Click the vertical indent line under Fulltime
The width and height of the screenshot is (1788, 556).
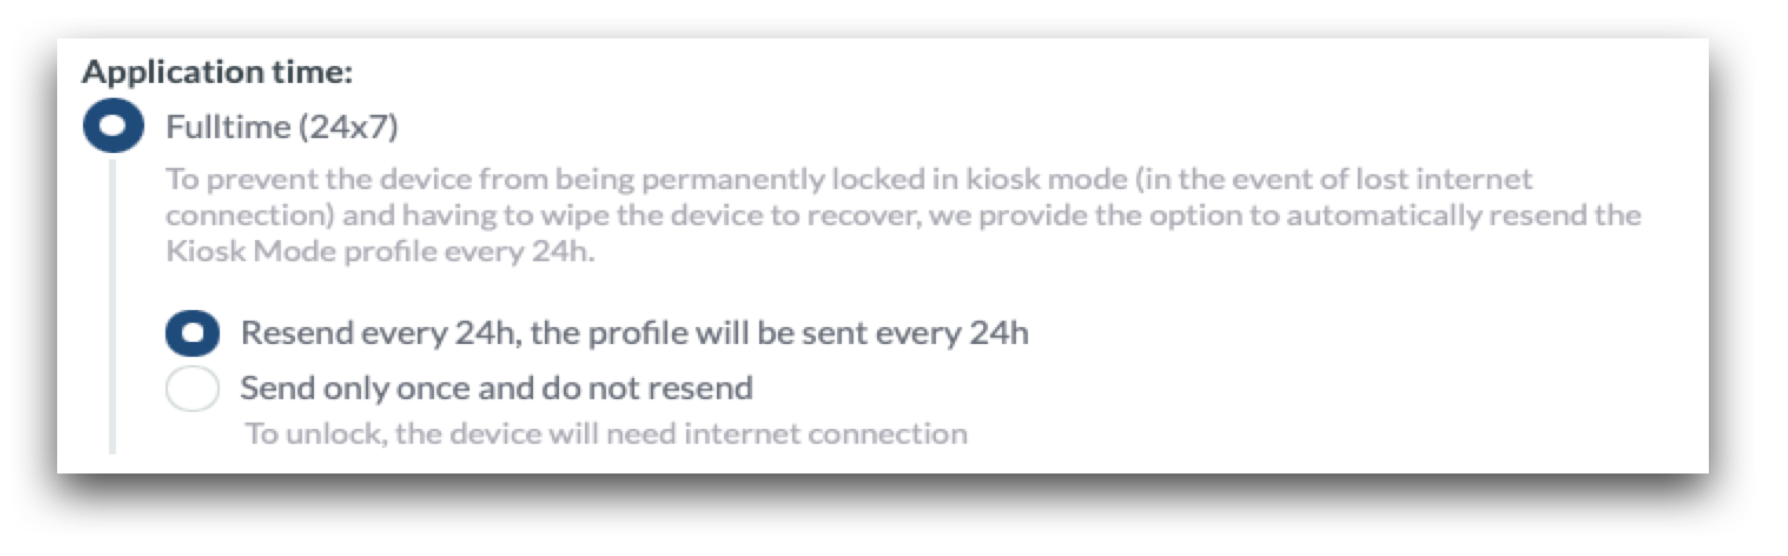tap(113, 300)
